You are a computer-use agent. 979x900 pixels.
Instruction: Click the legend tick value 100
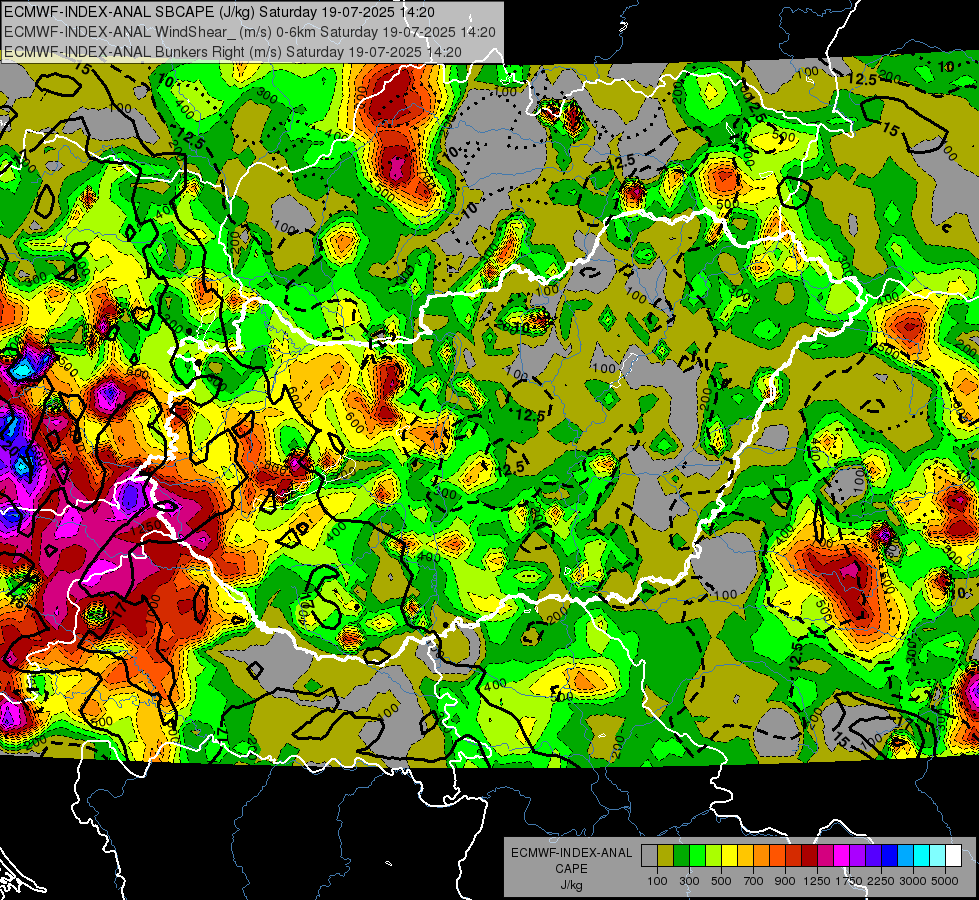657,881
